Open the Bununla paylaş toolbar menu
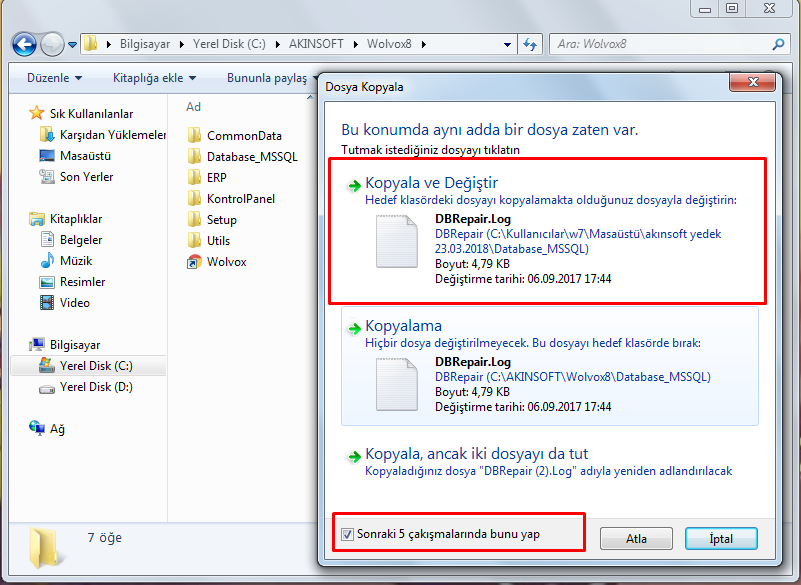The width and height of the screenshot is (801, 585). point(270,78)
